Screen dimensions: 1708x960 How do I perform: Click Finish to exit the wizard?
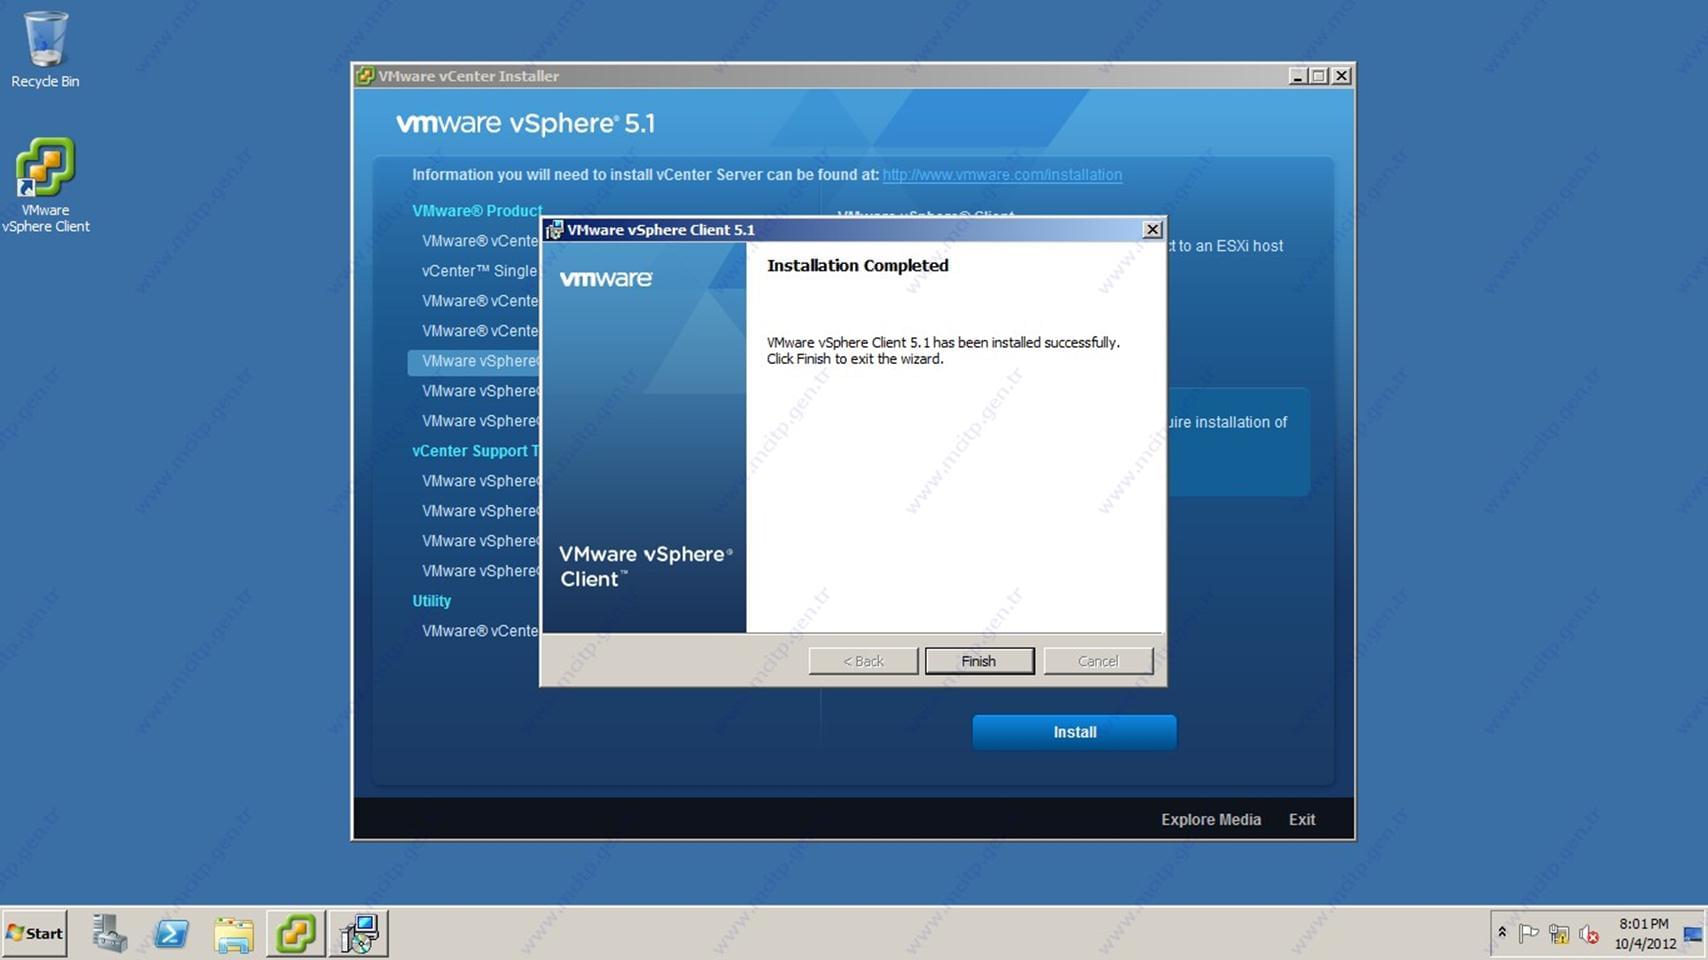tap(979, 661)
